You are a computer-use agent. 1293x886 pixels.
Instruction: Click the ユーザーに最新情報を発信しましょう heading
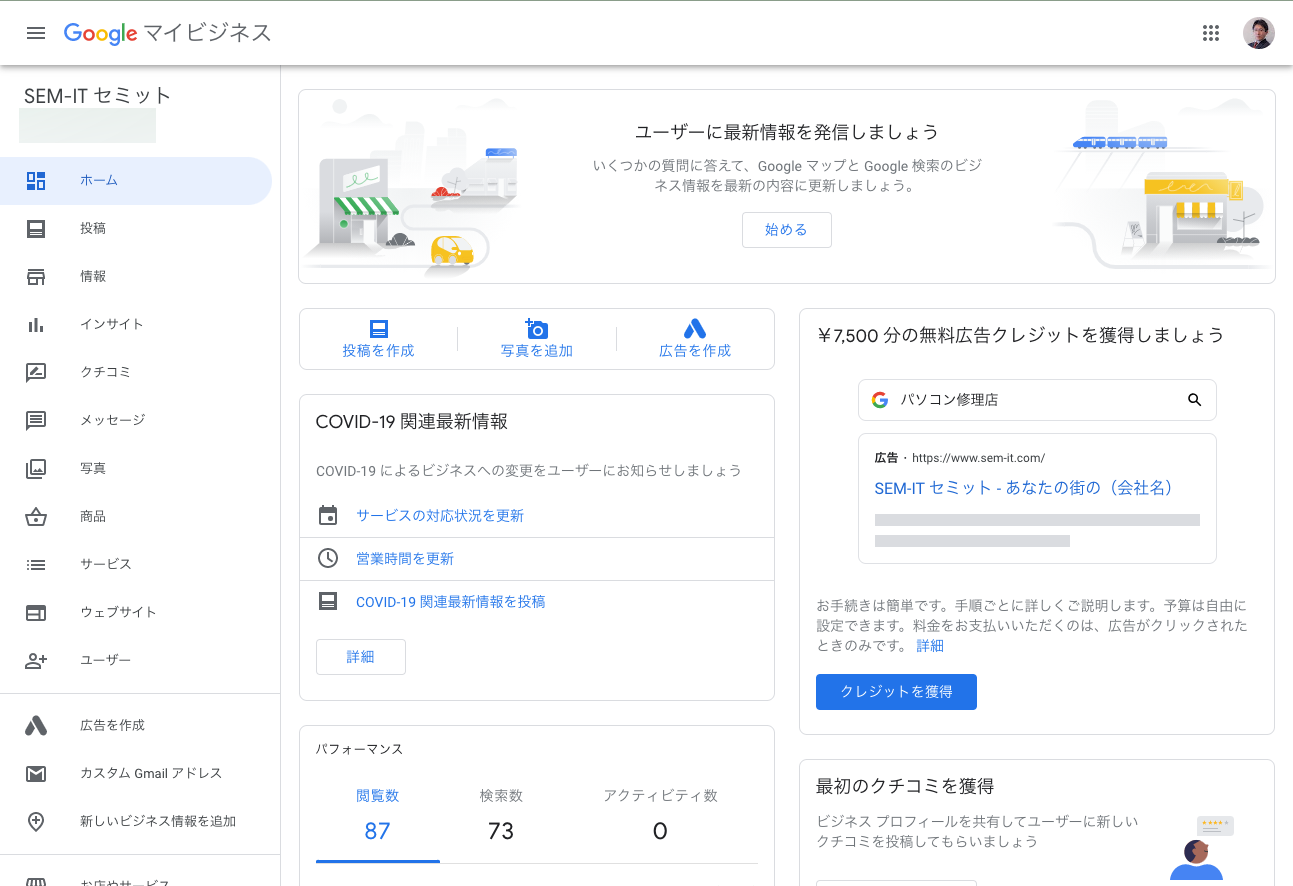coord(787,132)
